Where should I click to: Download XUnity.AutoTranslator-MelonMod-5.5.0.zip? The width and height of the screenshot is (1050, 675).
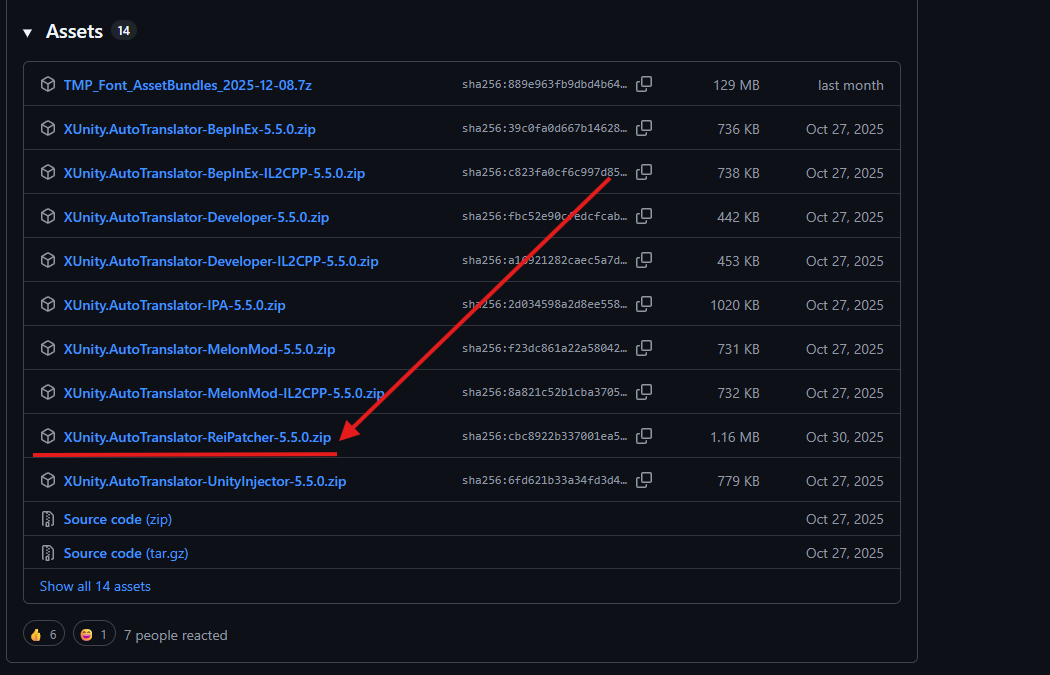pyautogui.click(x=199, y=349)
